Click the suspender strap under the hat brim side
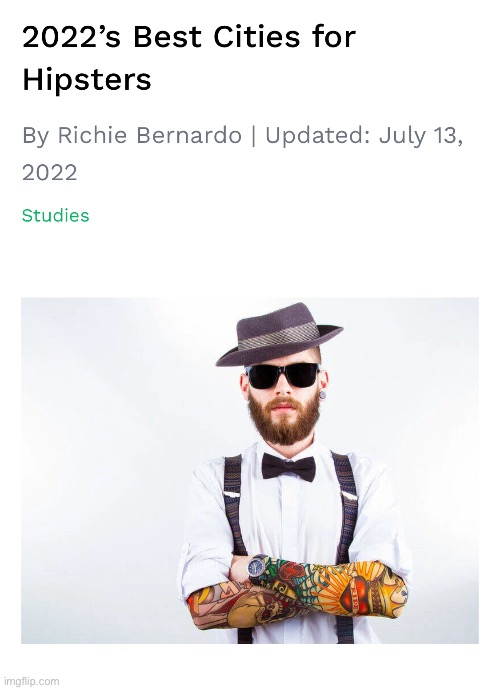The height and width of the screenshot is (690, 500). pyautogui.click(x=235, y=506)
